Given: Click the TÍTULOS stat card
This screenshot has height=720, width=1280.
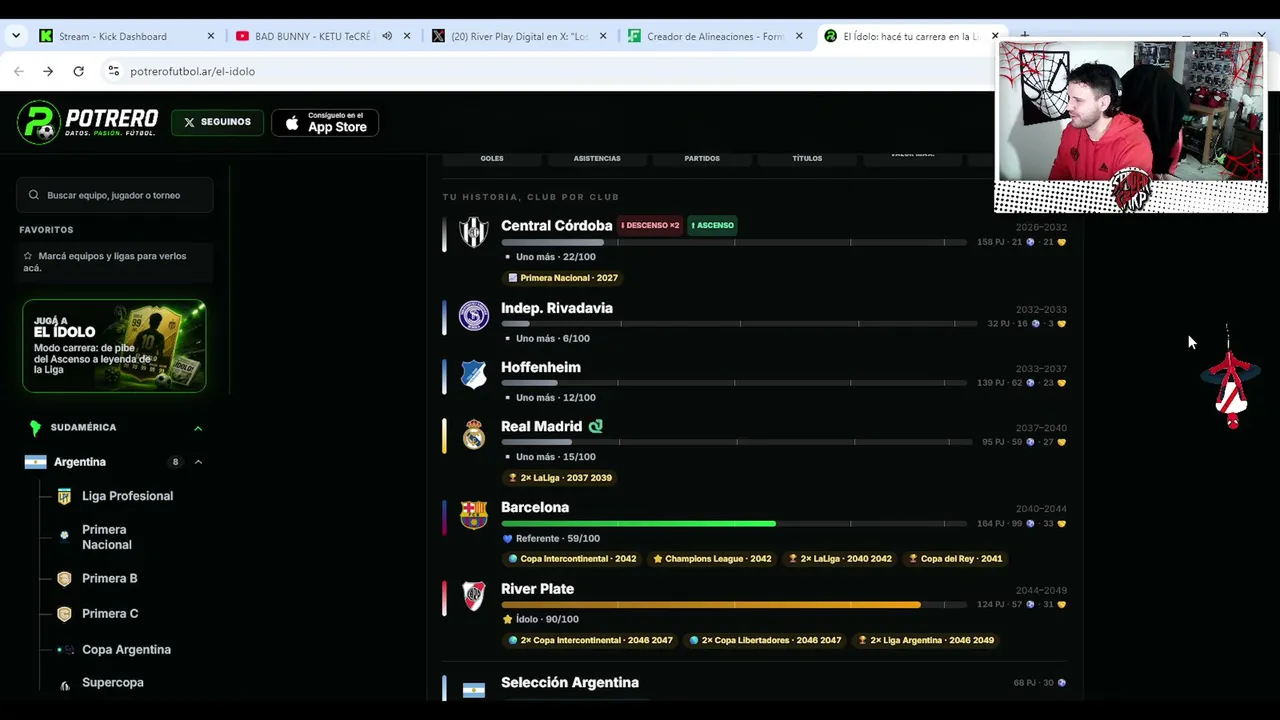Looking at the screenshot, I should tap(807, 158).
